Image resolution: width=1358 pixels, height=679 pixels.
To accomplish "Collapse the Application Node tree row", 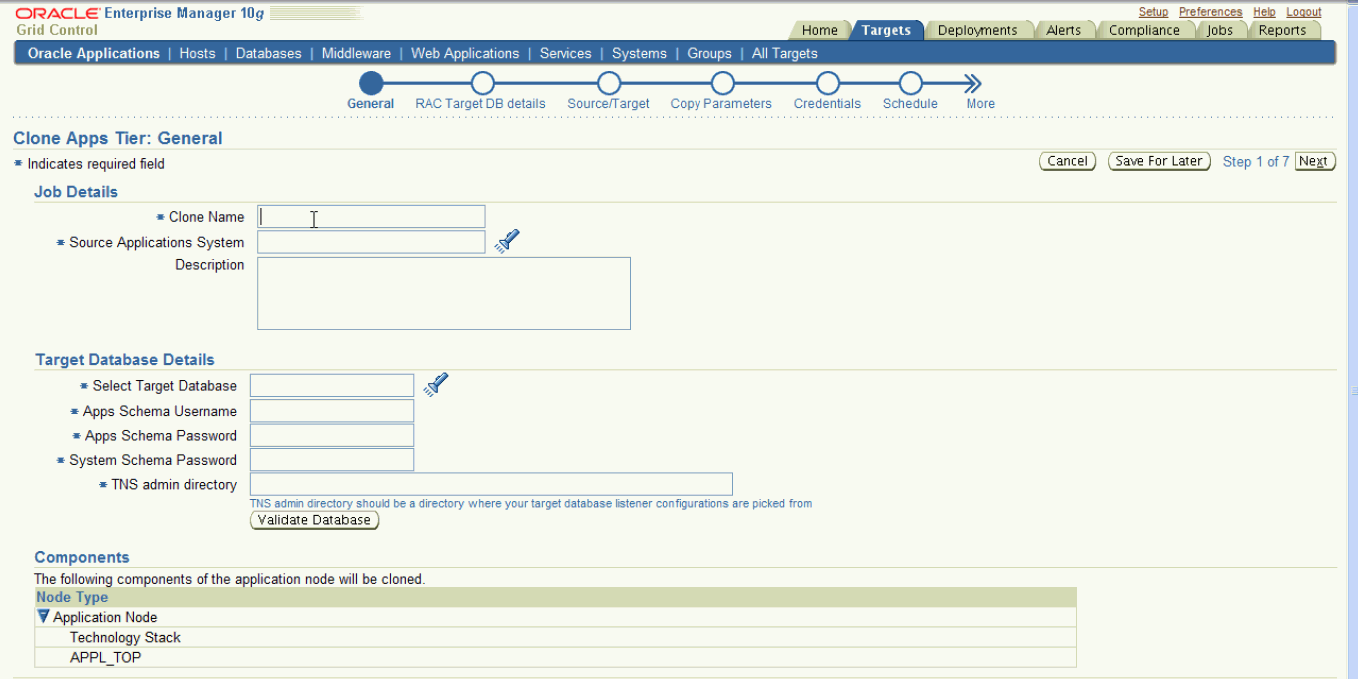I will (43, 617).
